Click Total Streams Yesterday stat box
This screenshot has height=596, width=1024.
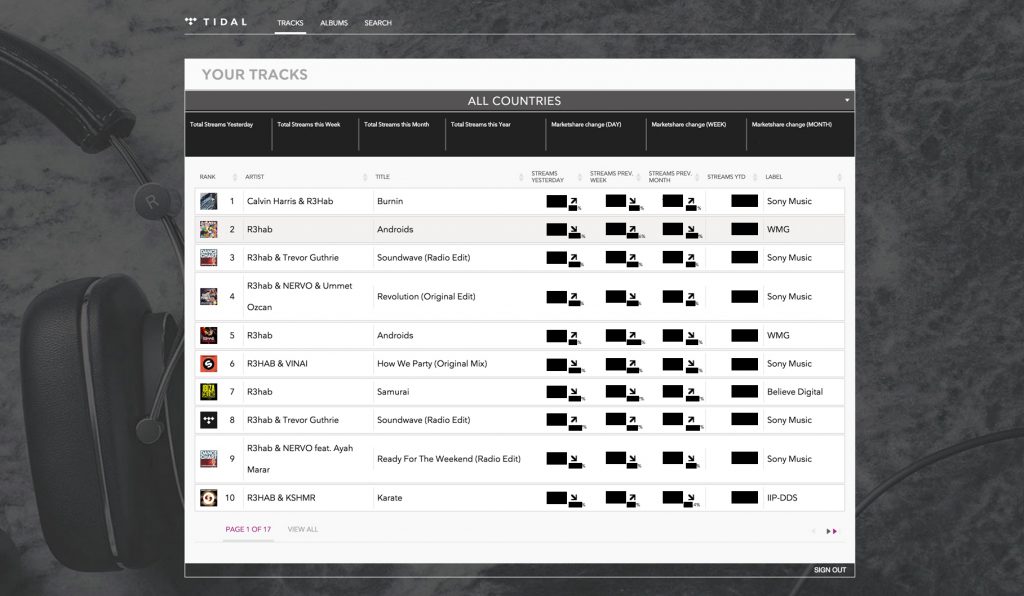[228, 134]
